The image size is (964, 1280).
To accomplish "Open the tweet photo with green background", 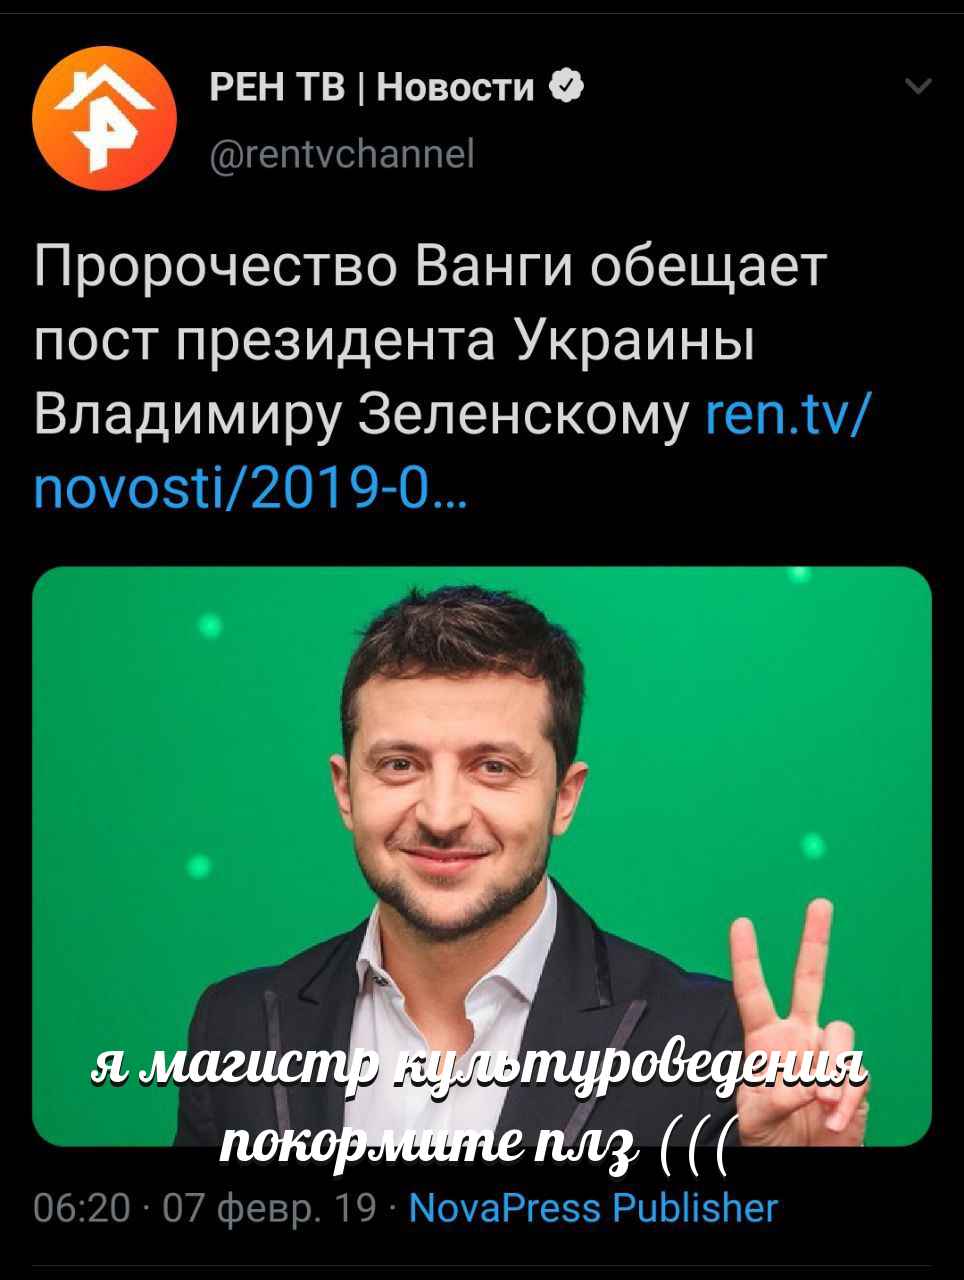I will [482, 856].
